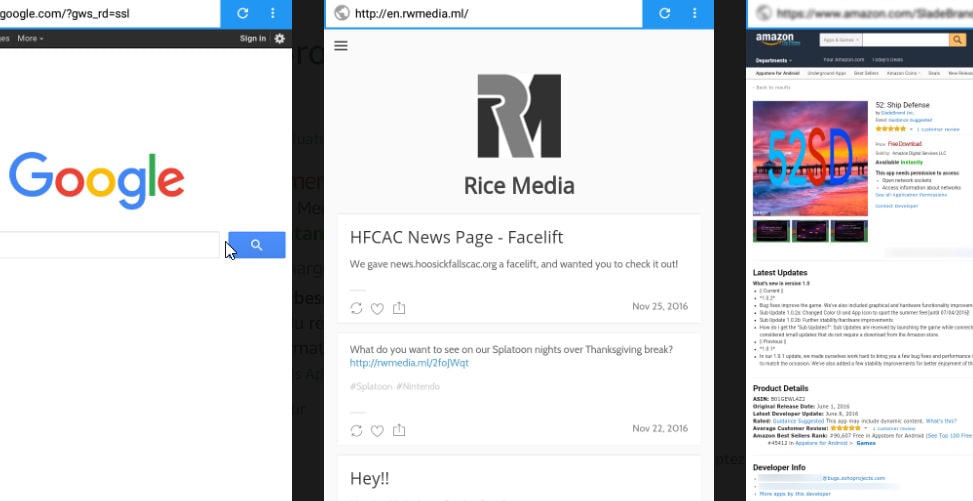Viewport: 973px width, 501px height.
Task: Open the SladeBrand Inc. developer link
Action: coord(897,113)
